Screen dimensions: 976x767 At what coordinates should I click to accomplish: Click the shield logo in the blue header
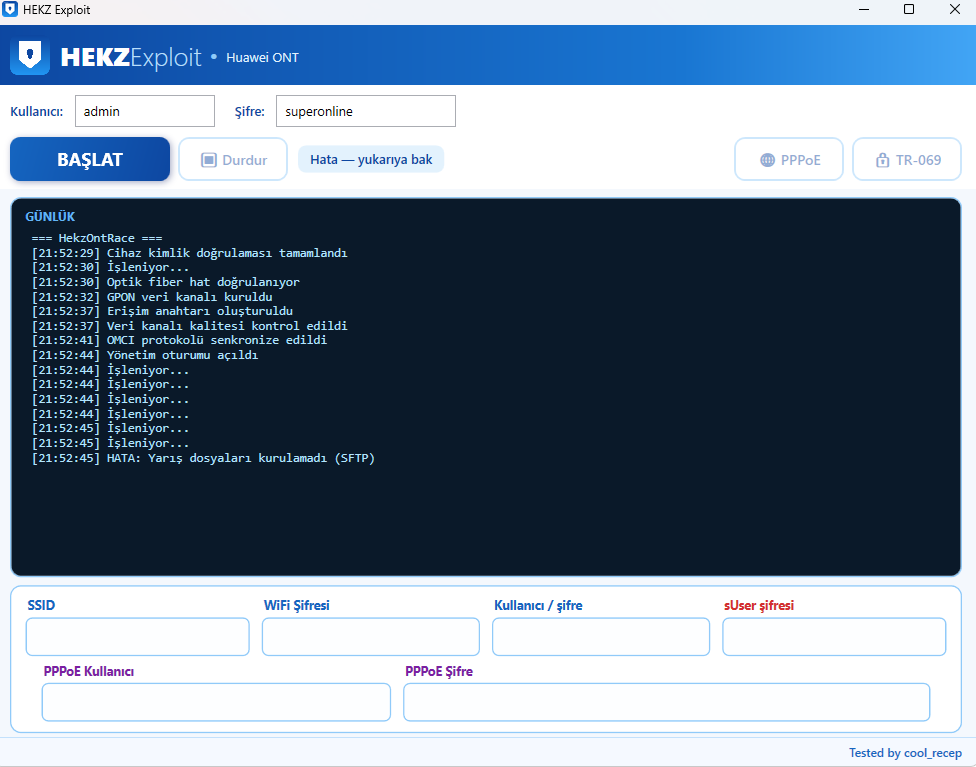point(30,56)
